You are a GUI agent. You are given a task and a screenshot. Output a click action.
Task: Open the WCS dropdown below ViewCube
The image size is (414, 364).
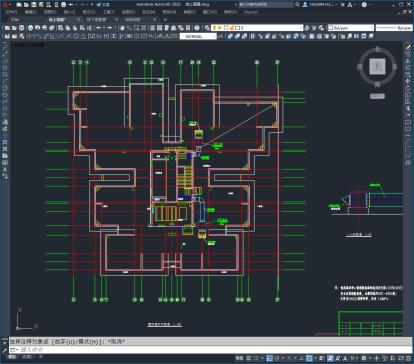point(377,96)
